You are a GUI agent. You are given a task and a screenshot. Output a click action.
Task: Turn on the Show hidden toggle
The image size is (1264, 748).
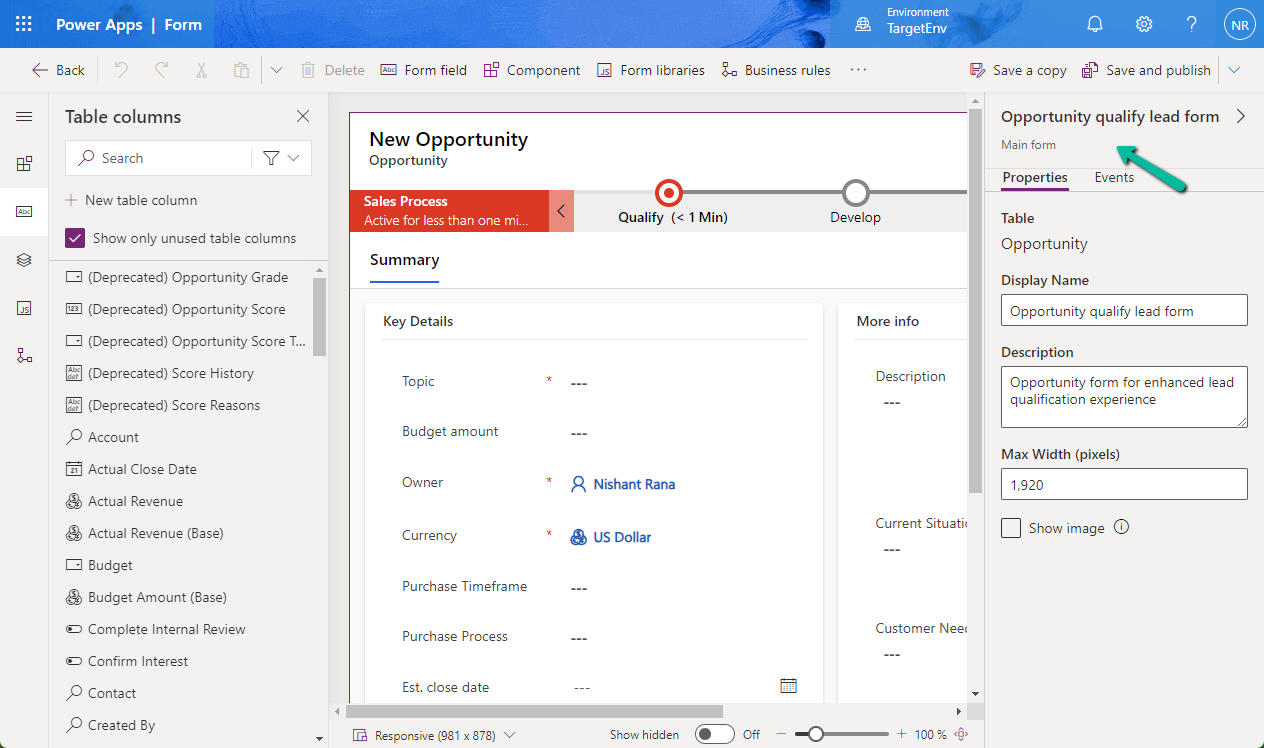715,733
